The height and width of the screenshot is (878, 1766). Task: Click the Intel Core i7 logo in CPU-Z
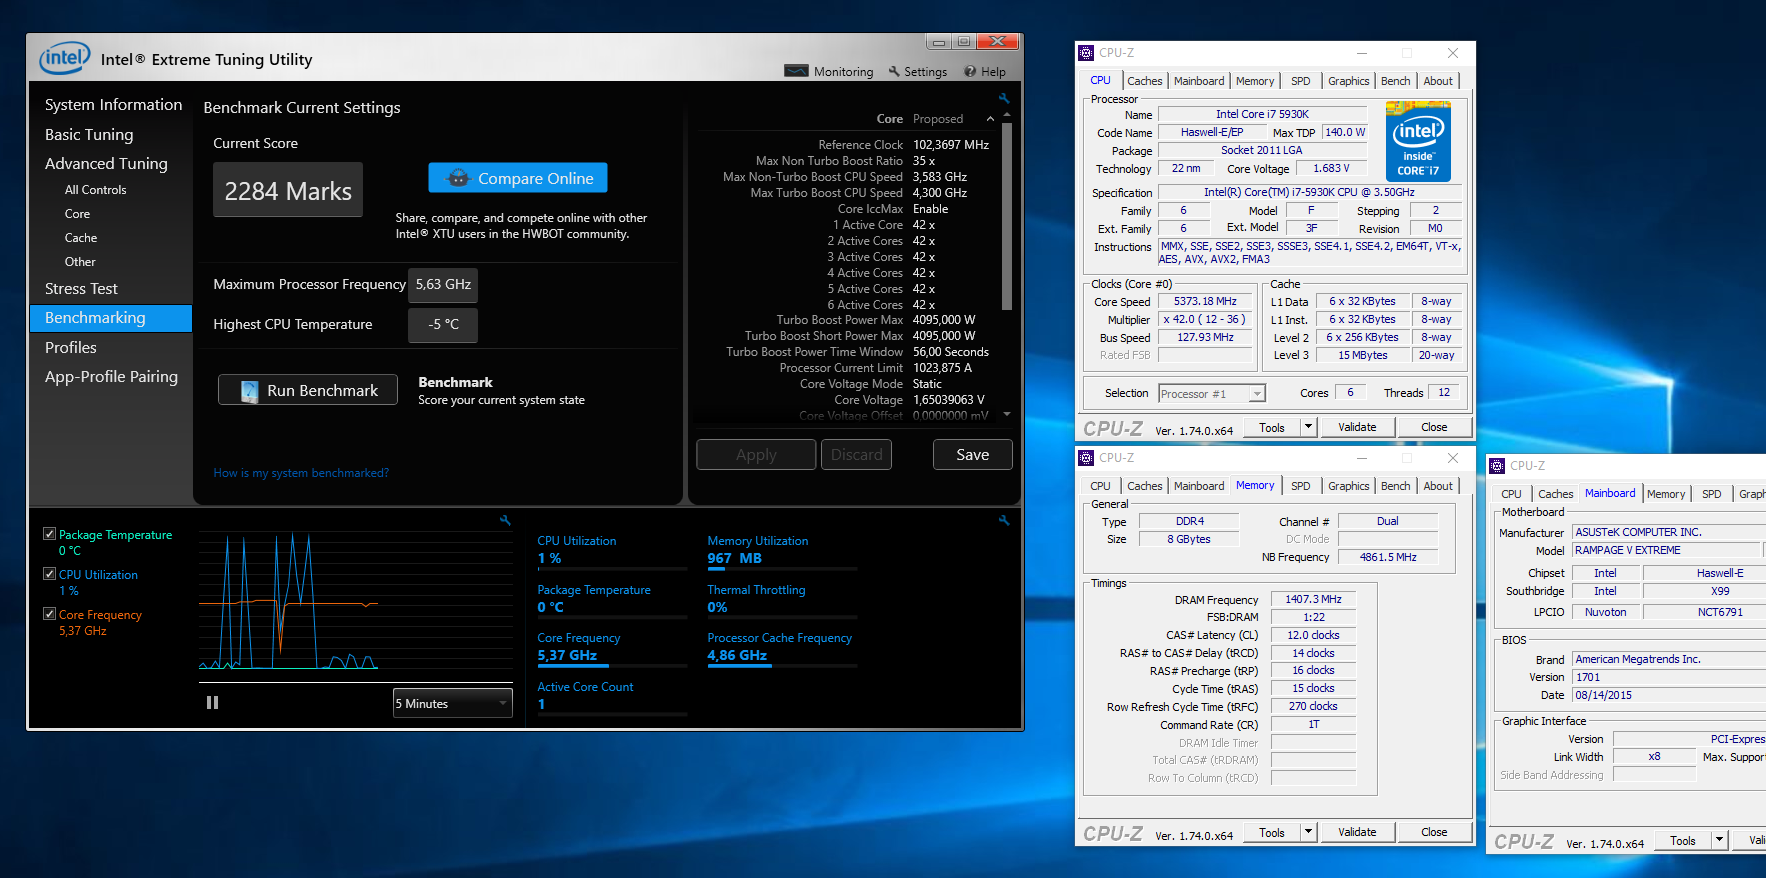pyautogui.click(x=1418, y=140)
